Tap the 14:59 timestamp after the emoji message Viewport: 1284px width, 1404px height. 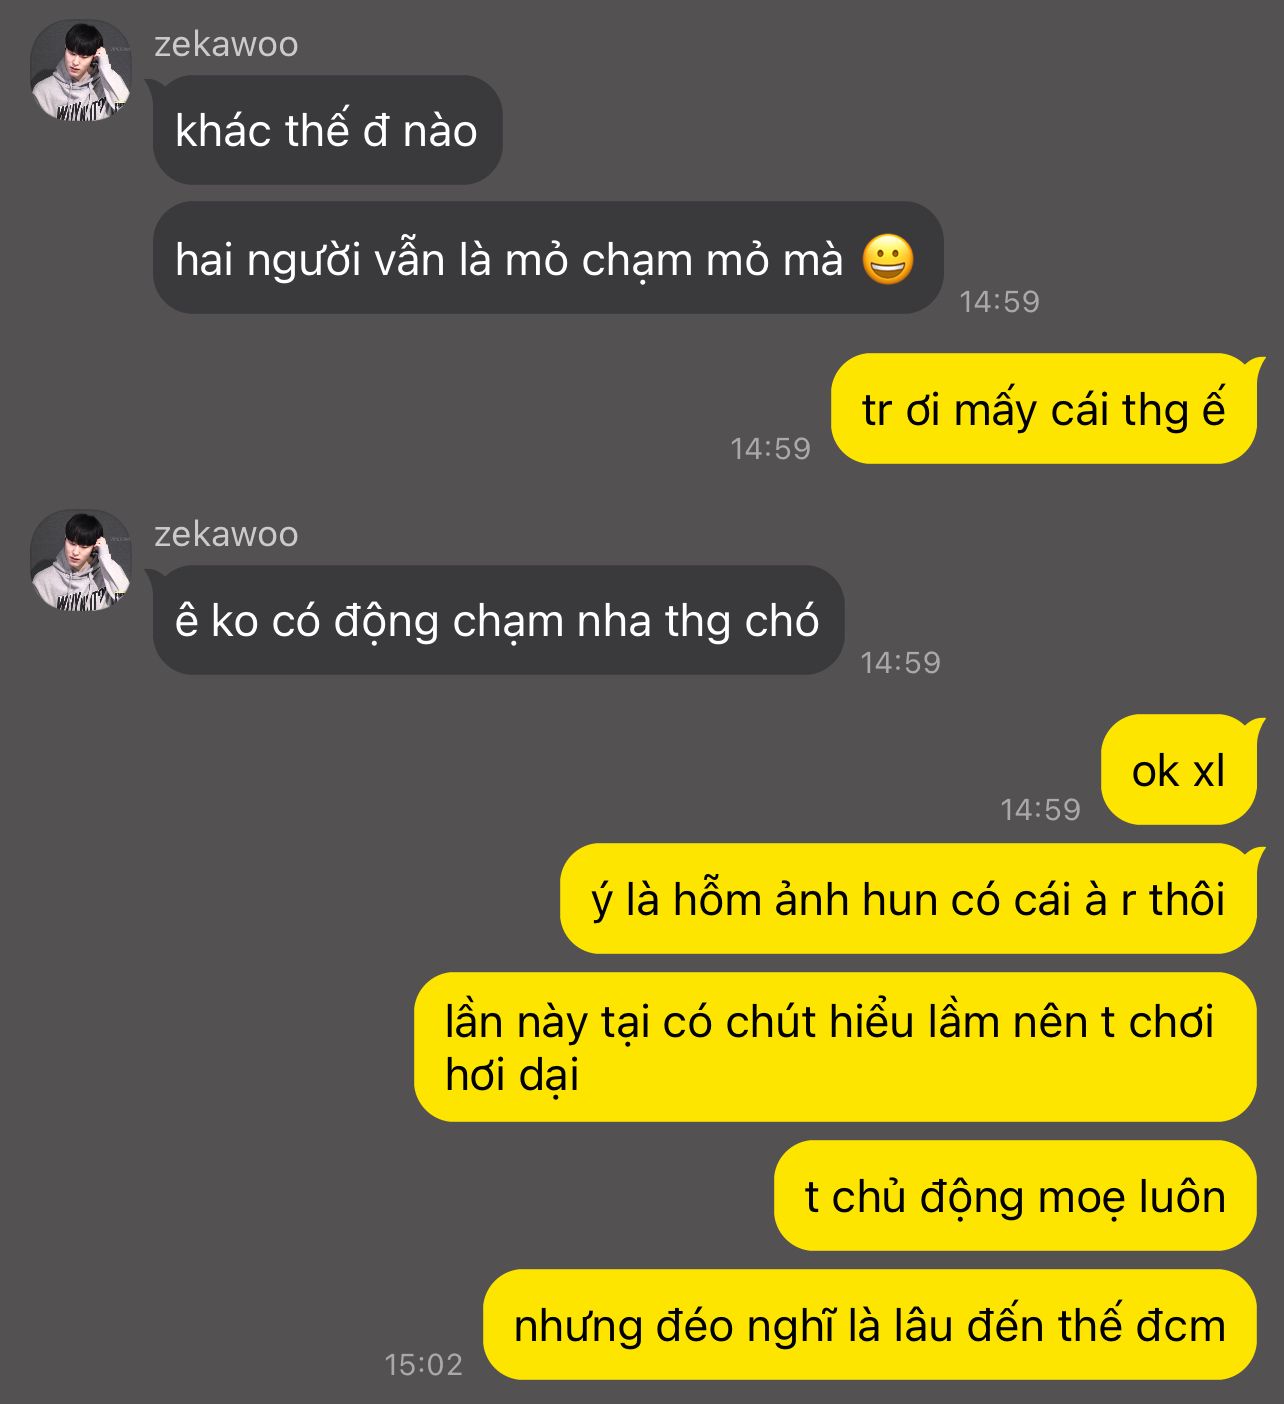click(1000, 301)
